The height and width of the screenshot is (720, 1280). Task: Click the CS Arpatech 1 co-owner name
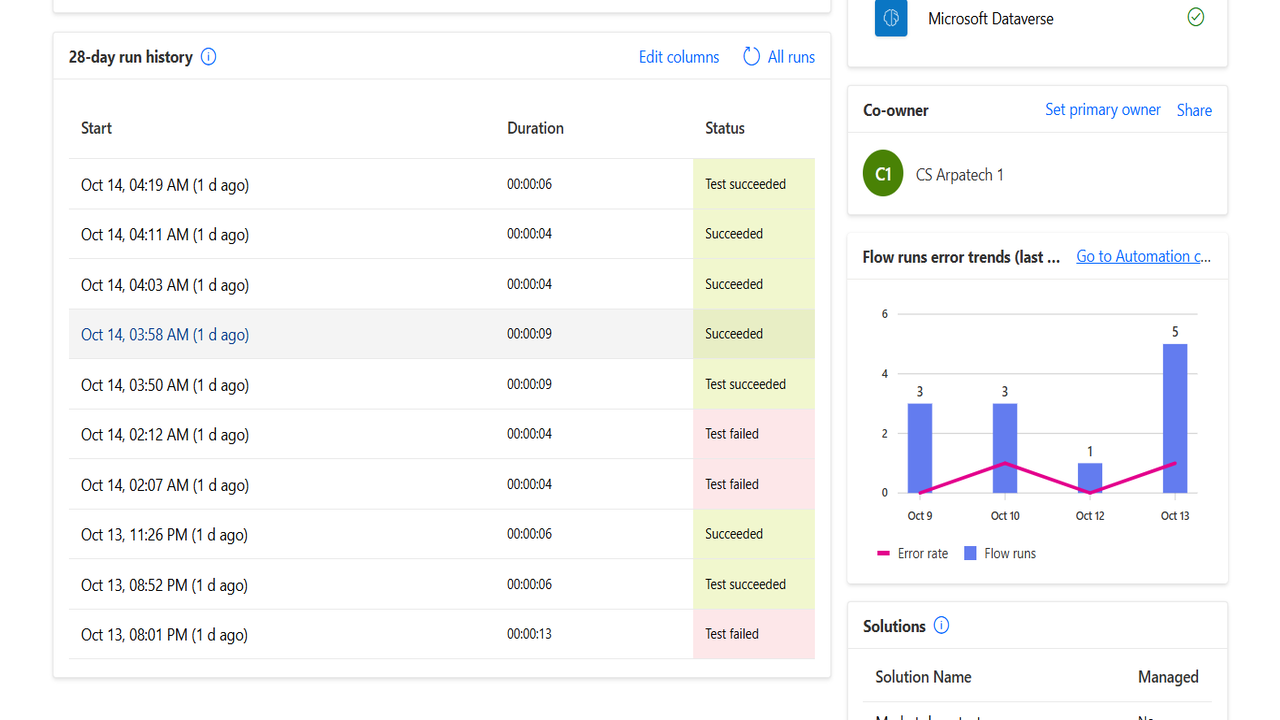pyautogui.click(x=960, y=175)
